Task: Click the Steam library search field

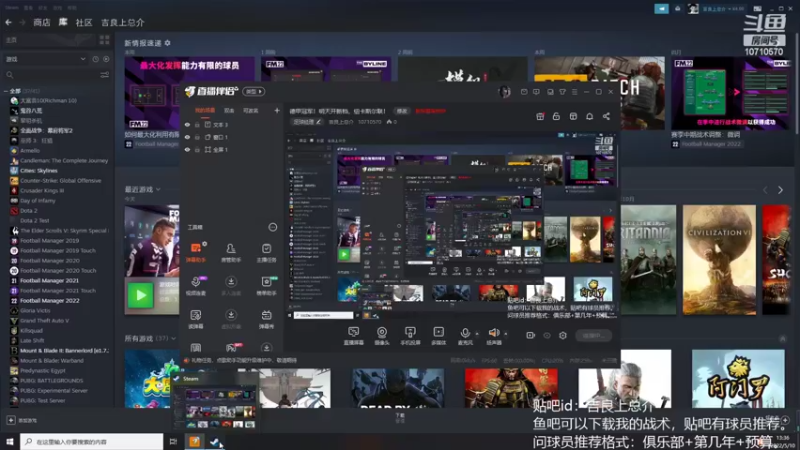Action: pos(51,75)
